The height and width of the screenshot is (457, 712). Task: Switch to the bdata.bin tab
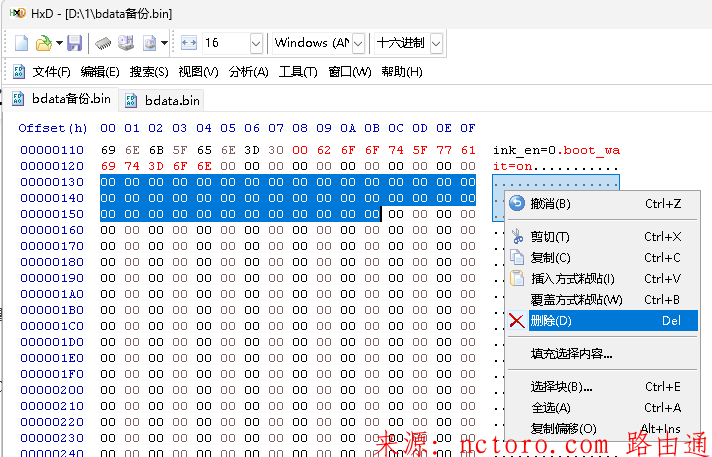(172, 100)
